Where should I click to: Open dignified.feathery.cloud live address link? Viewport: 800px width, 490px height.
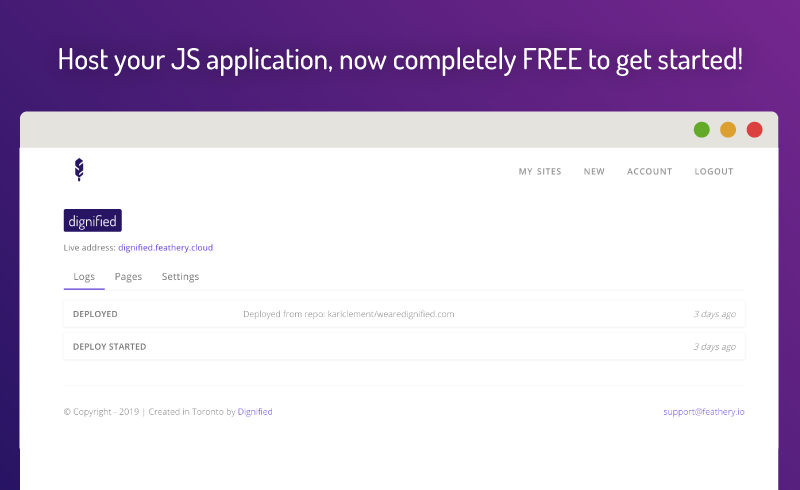click(x=165, y=248)
